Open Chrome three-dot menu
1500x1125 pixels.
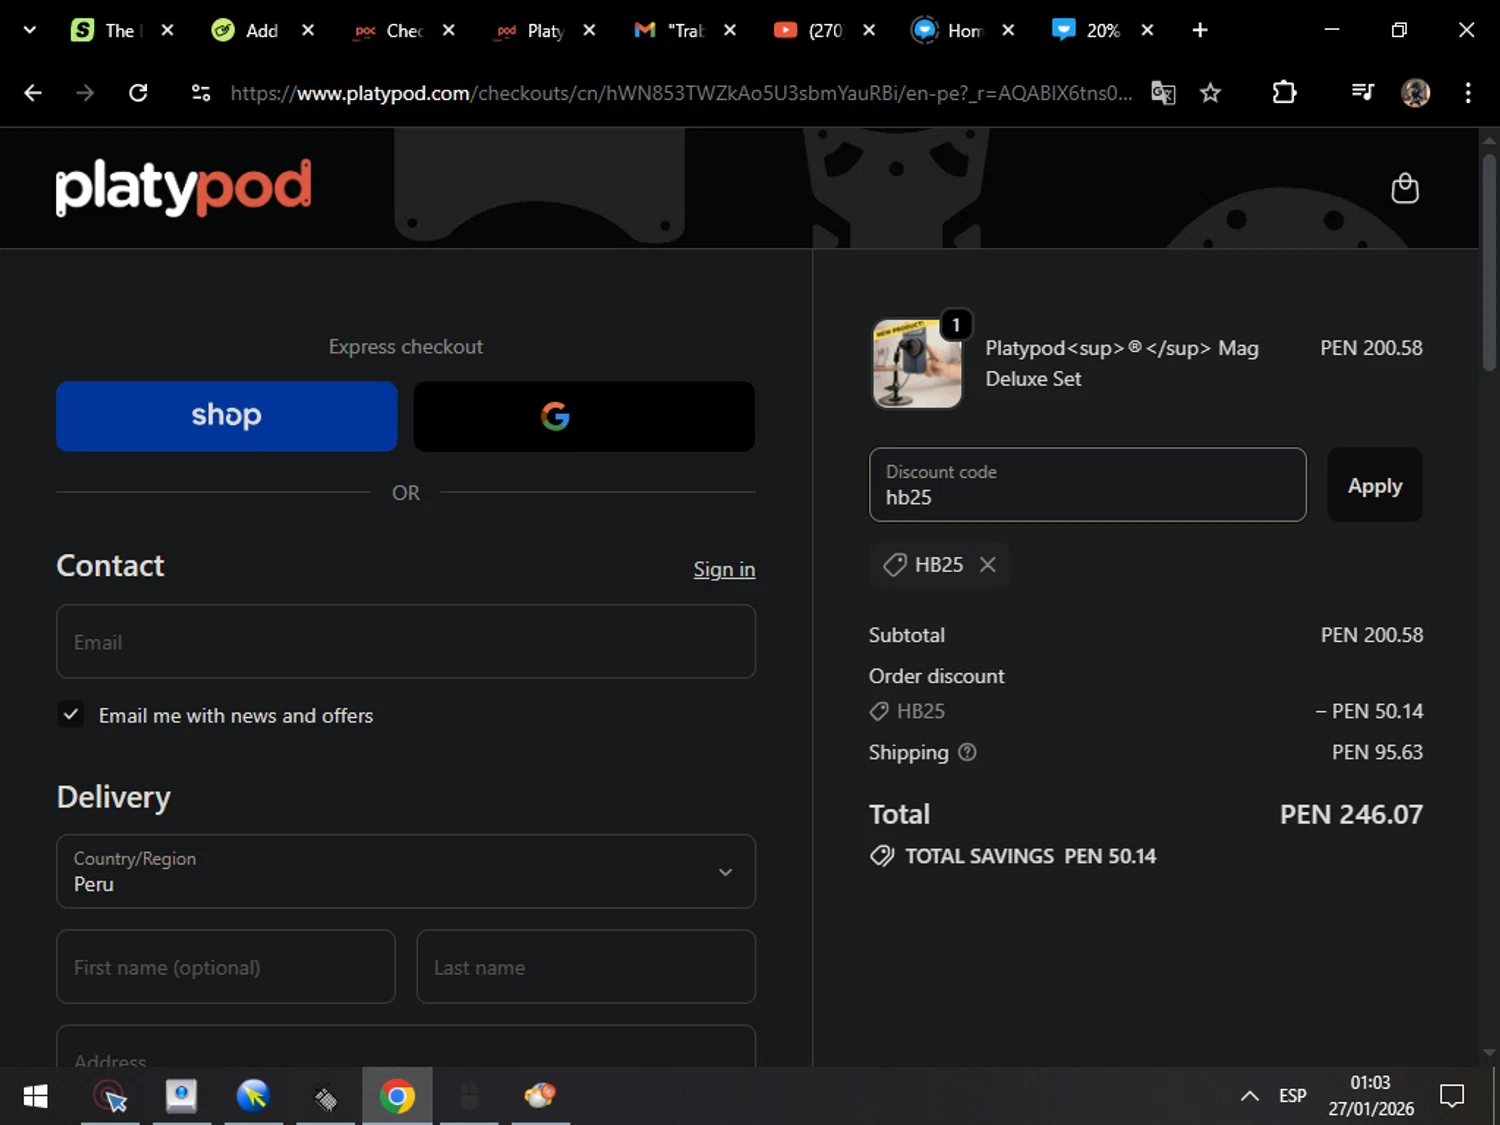click(1468, 93)
